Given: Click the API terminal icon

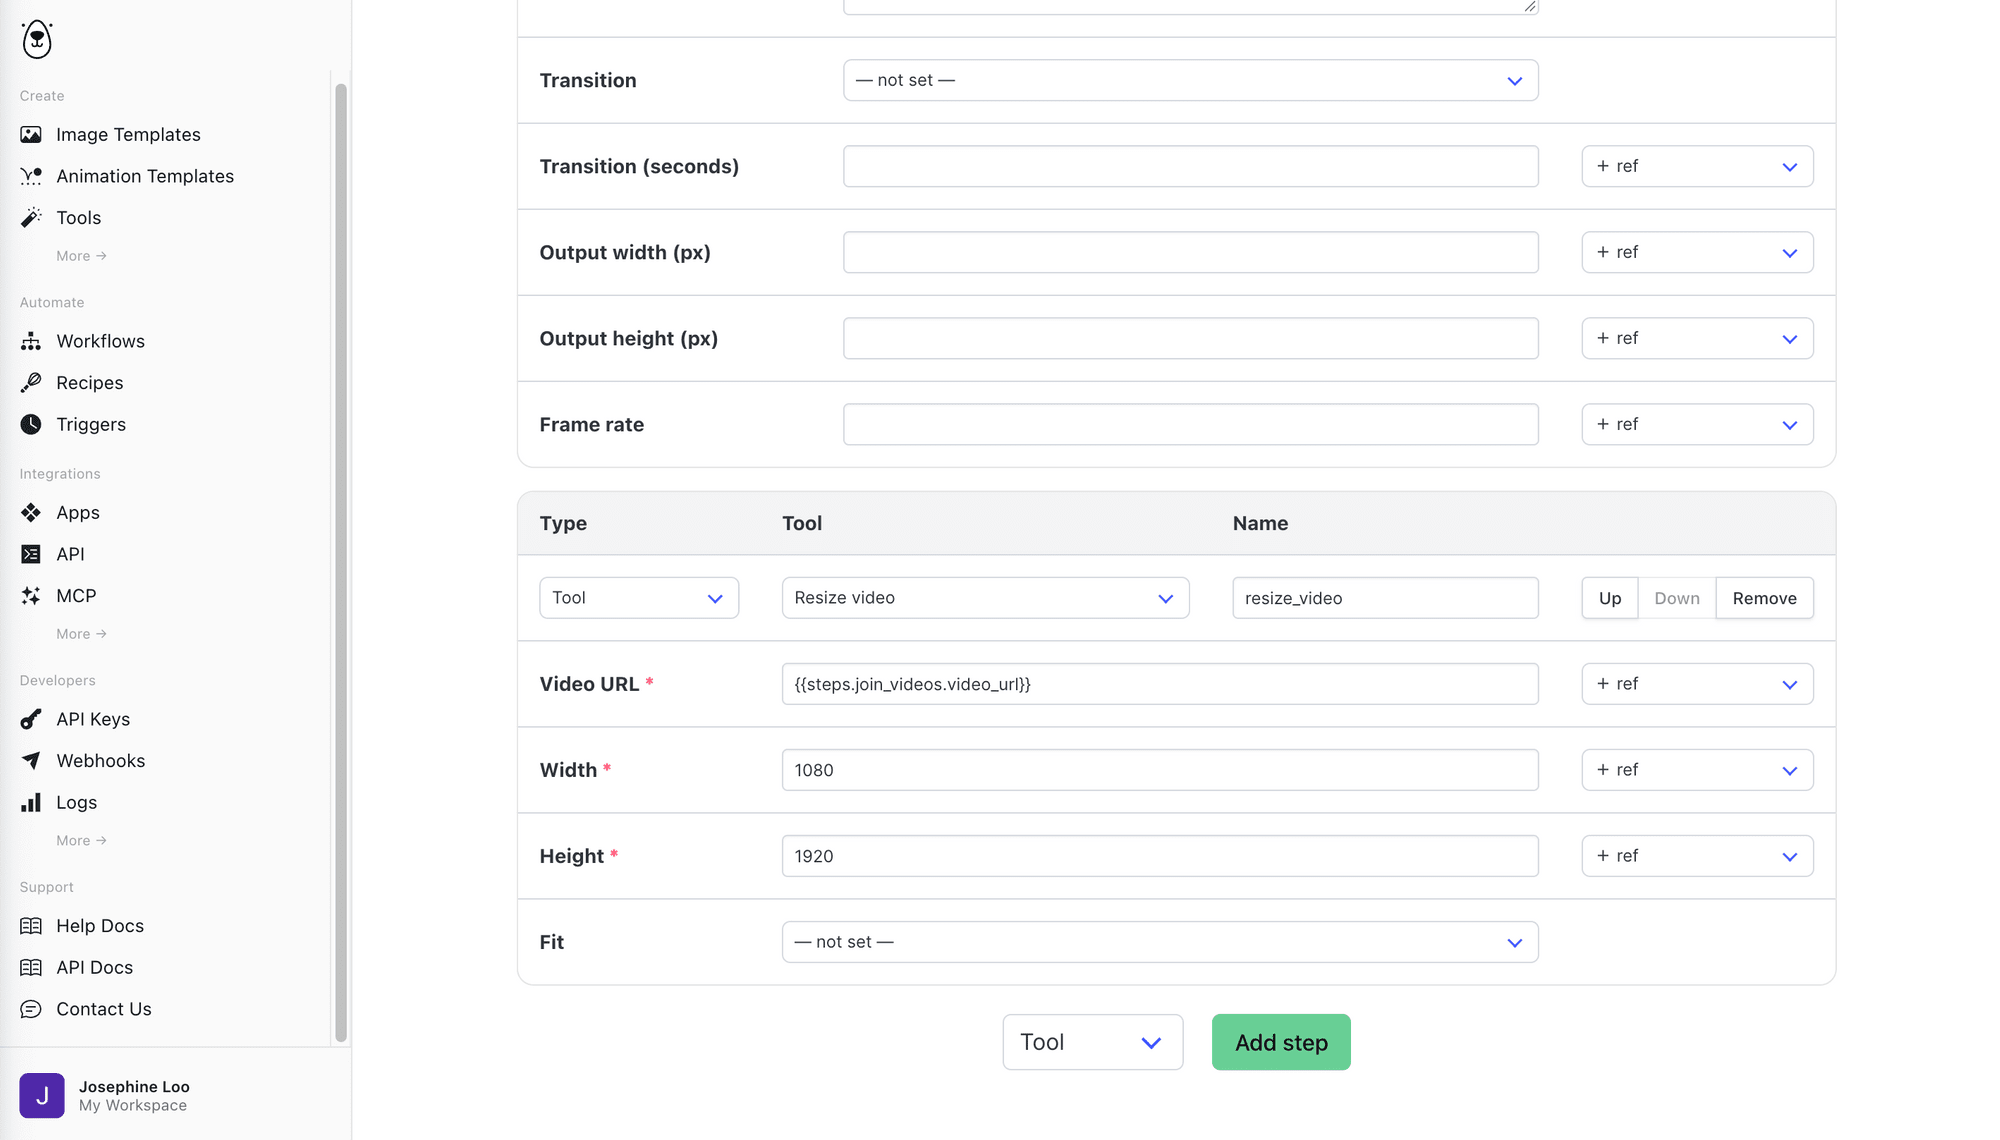Looking at the screenshot, I should pyautogui.click(x=31, y=554).
